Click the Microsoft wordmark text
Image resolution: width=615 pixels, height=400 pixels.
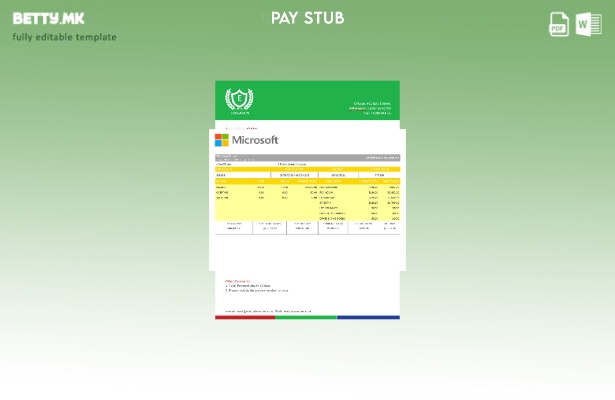click(x=255, y=140)
